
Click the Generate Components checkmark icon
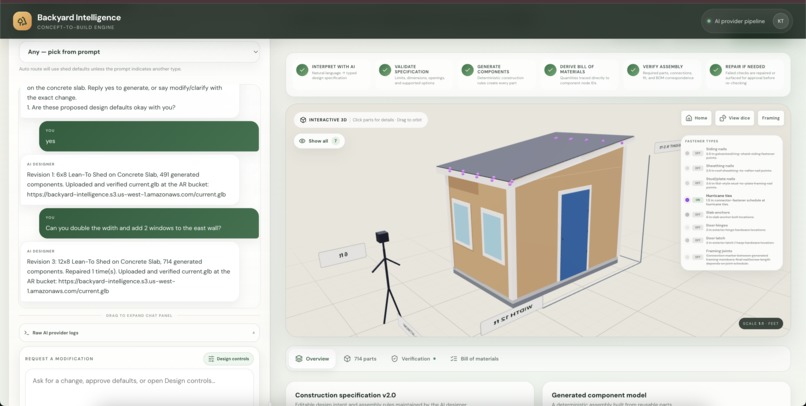pyautogui.click(x=467, y=70)
